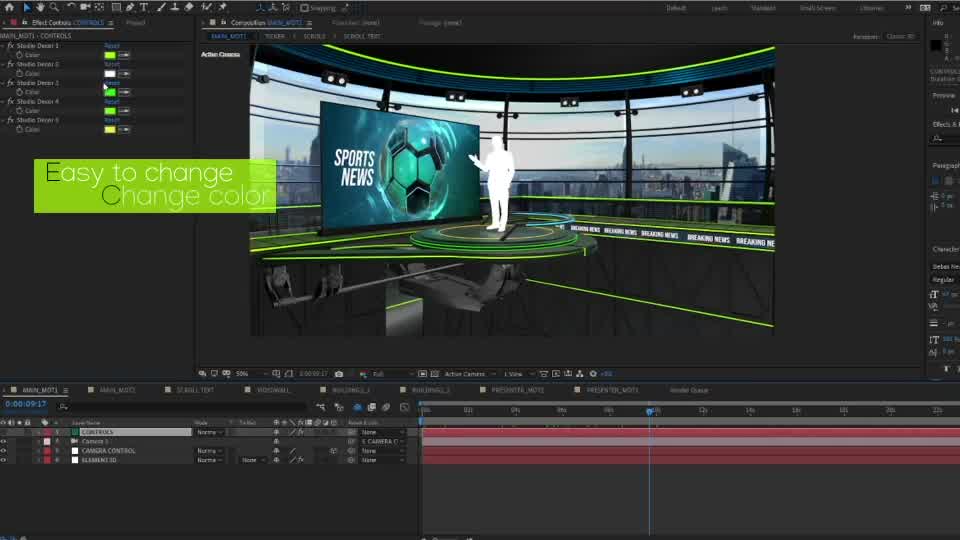Switch to the Small Screen workspace
Viewport: 960px width, 540px height.
click(817, 8)
